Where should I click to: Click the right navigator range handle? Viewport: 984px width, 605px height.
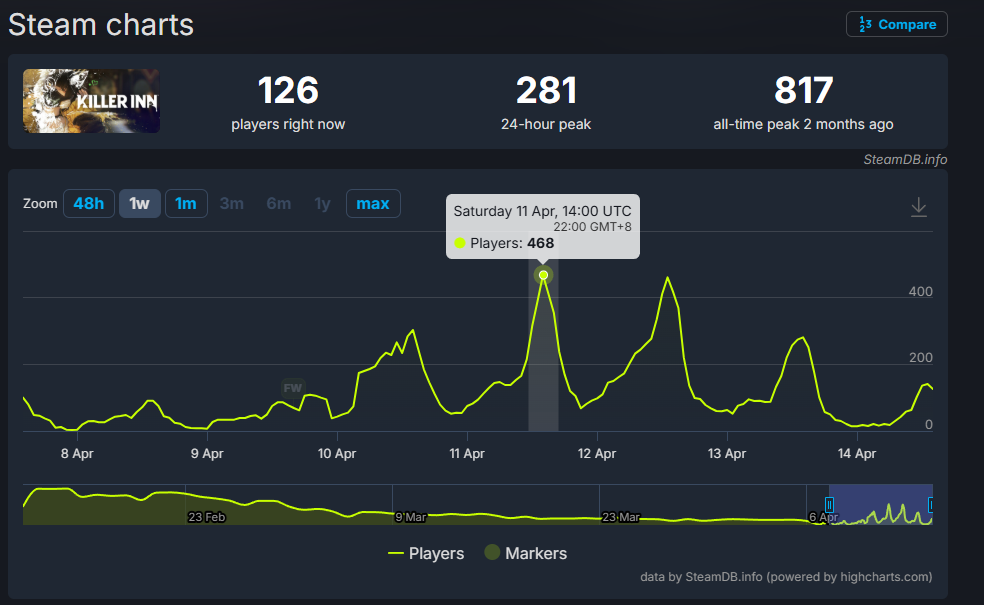point(931,505)
